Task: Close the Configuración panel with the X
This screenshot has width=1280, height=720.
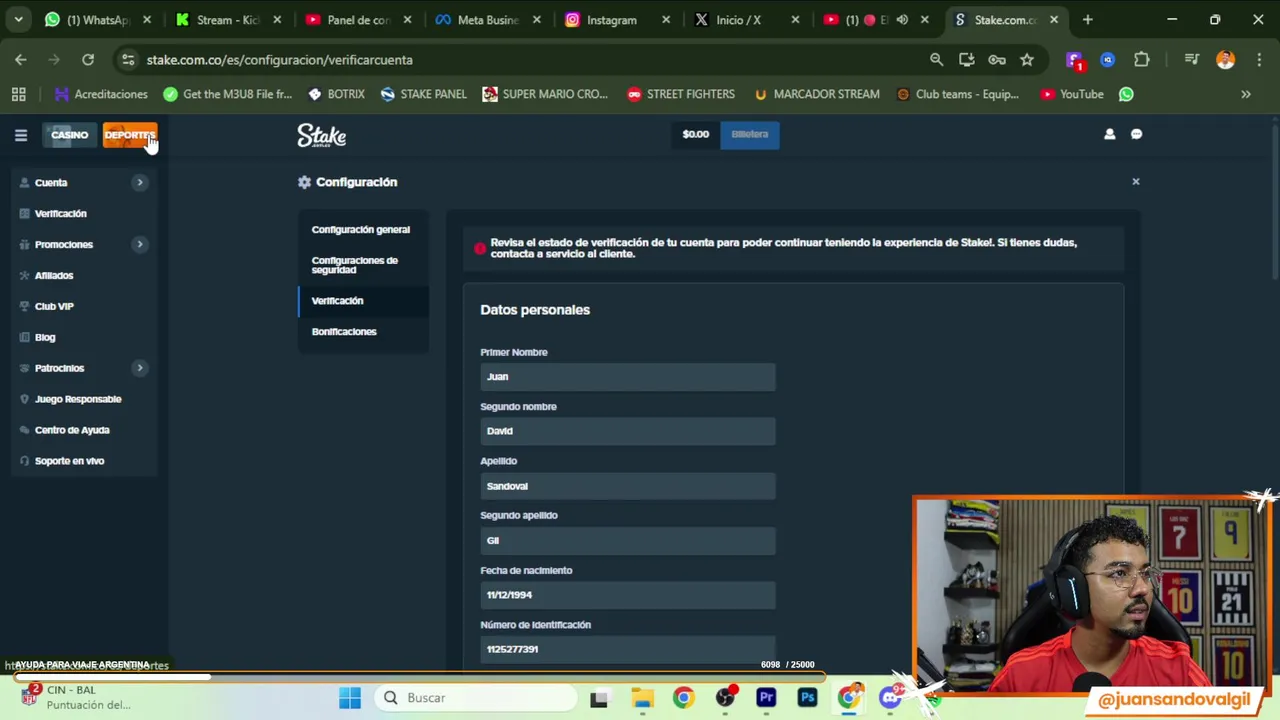Action: (x=1135, y=181)
